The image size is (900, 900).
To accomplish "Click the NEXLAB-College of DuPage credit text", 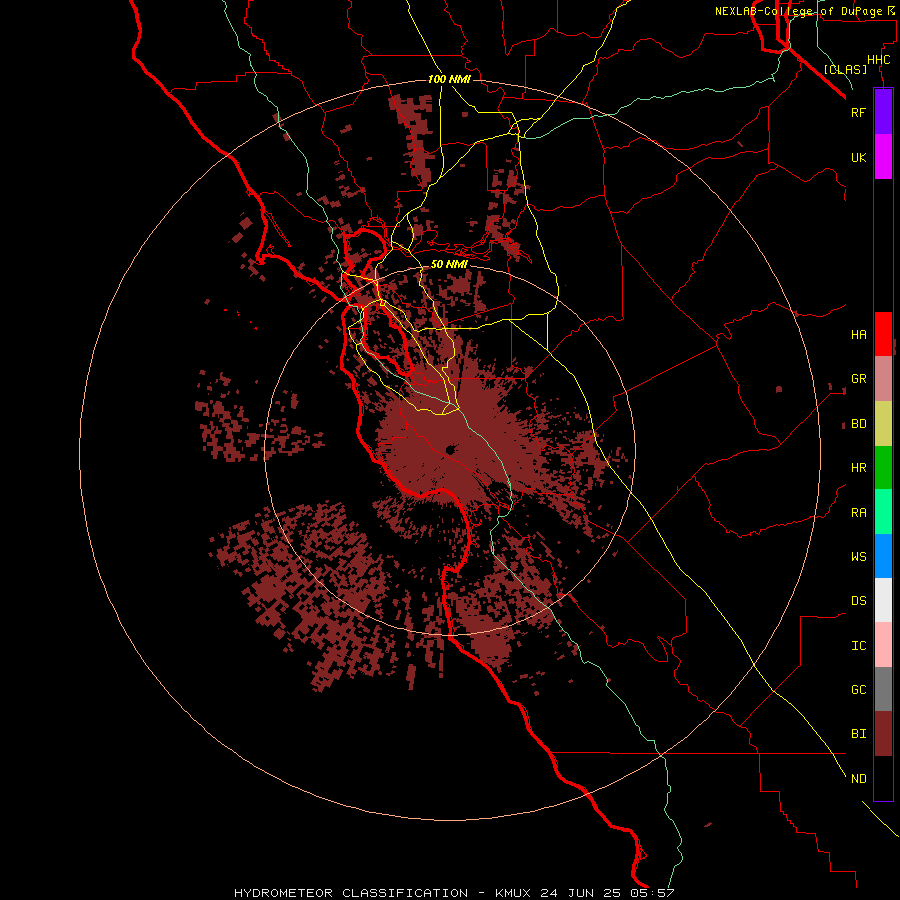I will [x=805, y=11].
